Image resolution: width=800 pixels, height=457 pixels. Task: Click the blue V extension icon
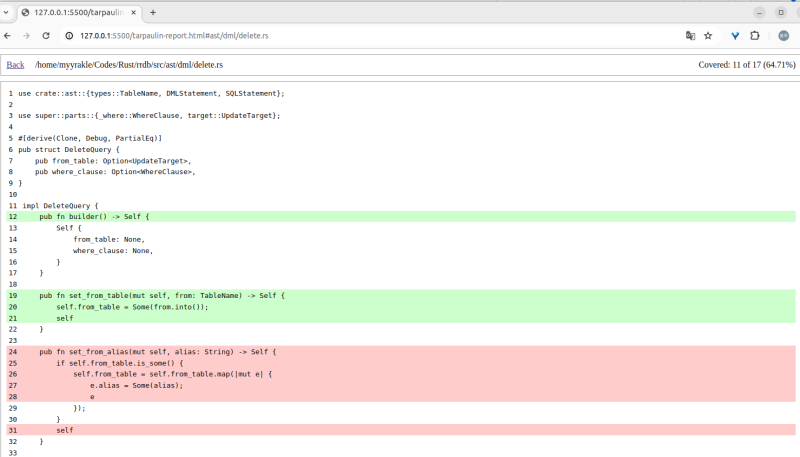735,35
